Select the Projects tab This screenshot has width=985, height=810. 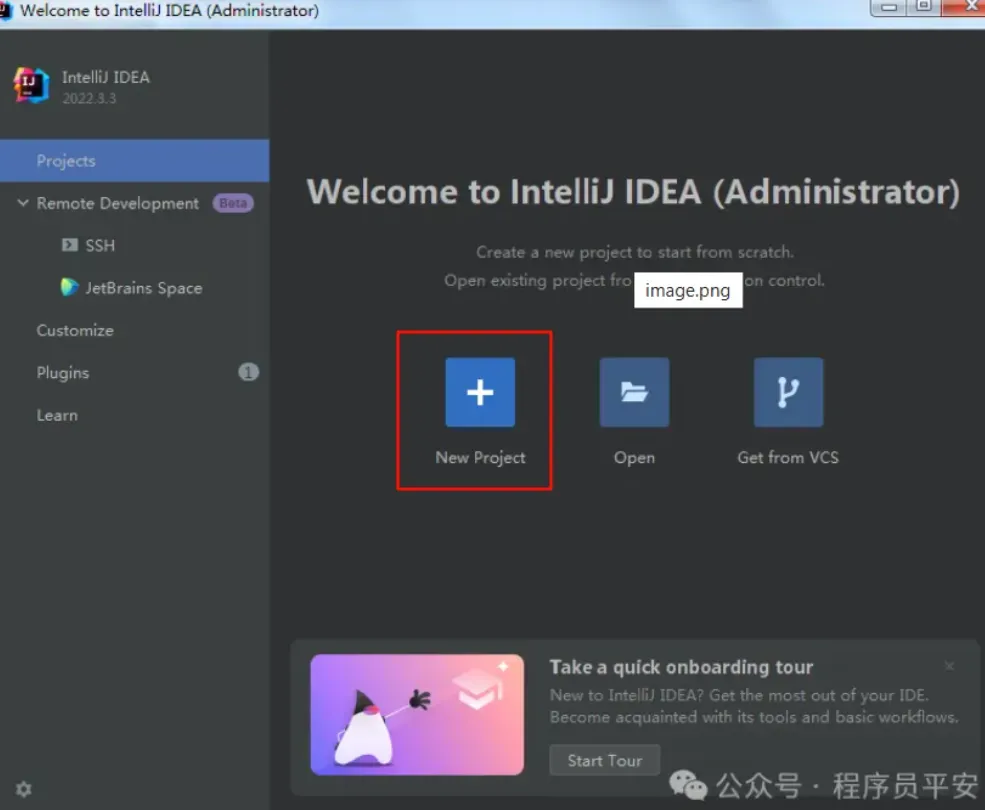click(134, 161)
